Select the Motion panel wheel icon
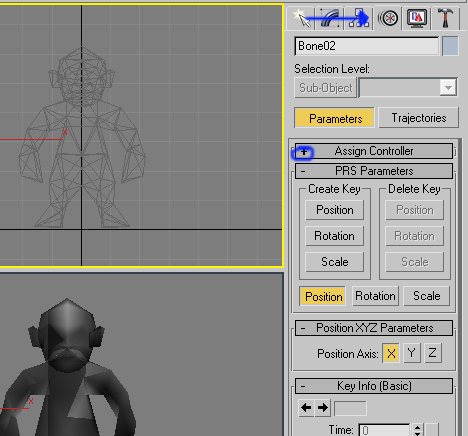The width and height of the screenshot is (468, 436). 388,18
